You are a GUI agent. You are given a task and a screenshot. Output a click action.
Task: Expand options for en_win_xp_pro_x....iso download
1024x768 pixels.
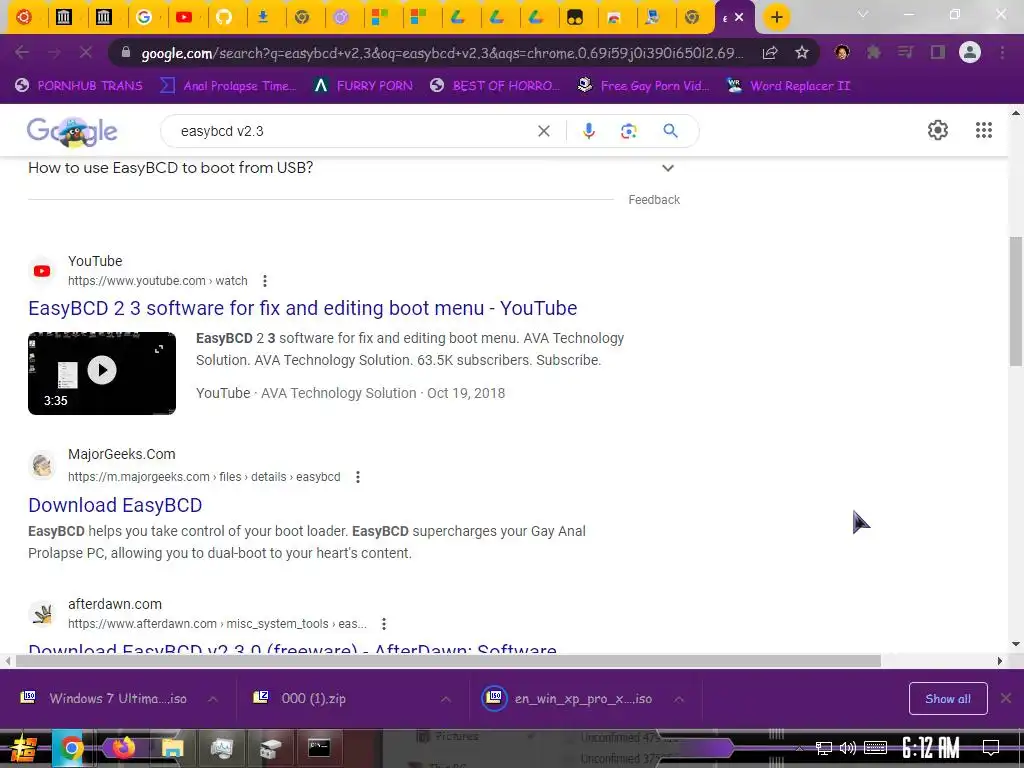[x=679, y=699]
